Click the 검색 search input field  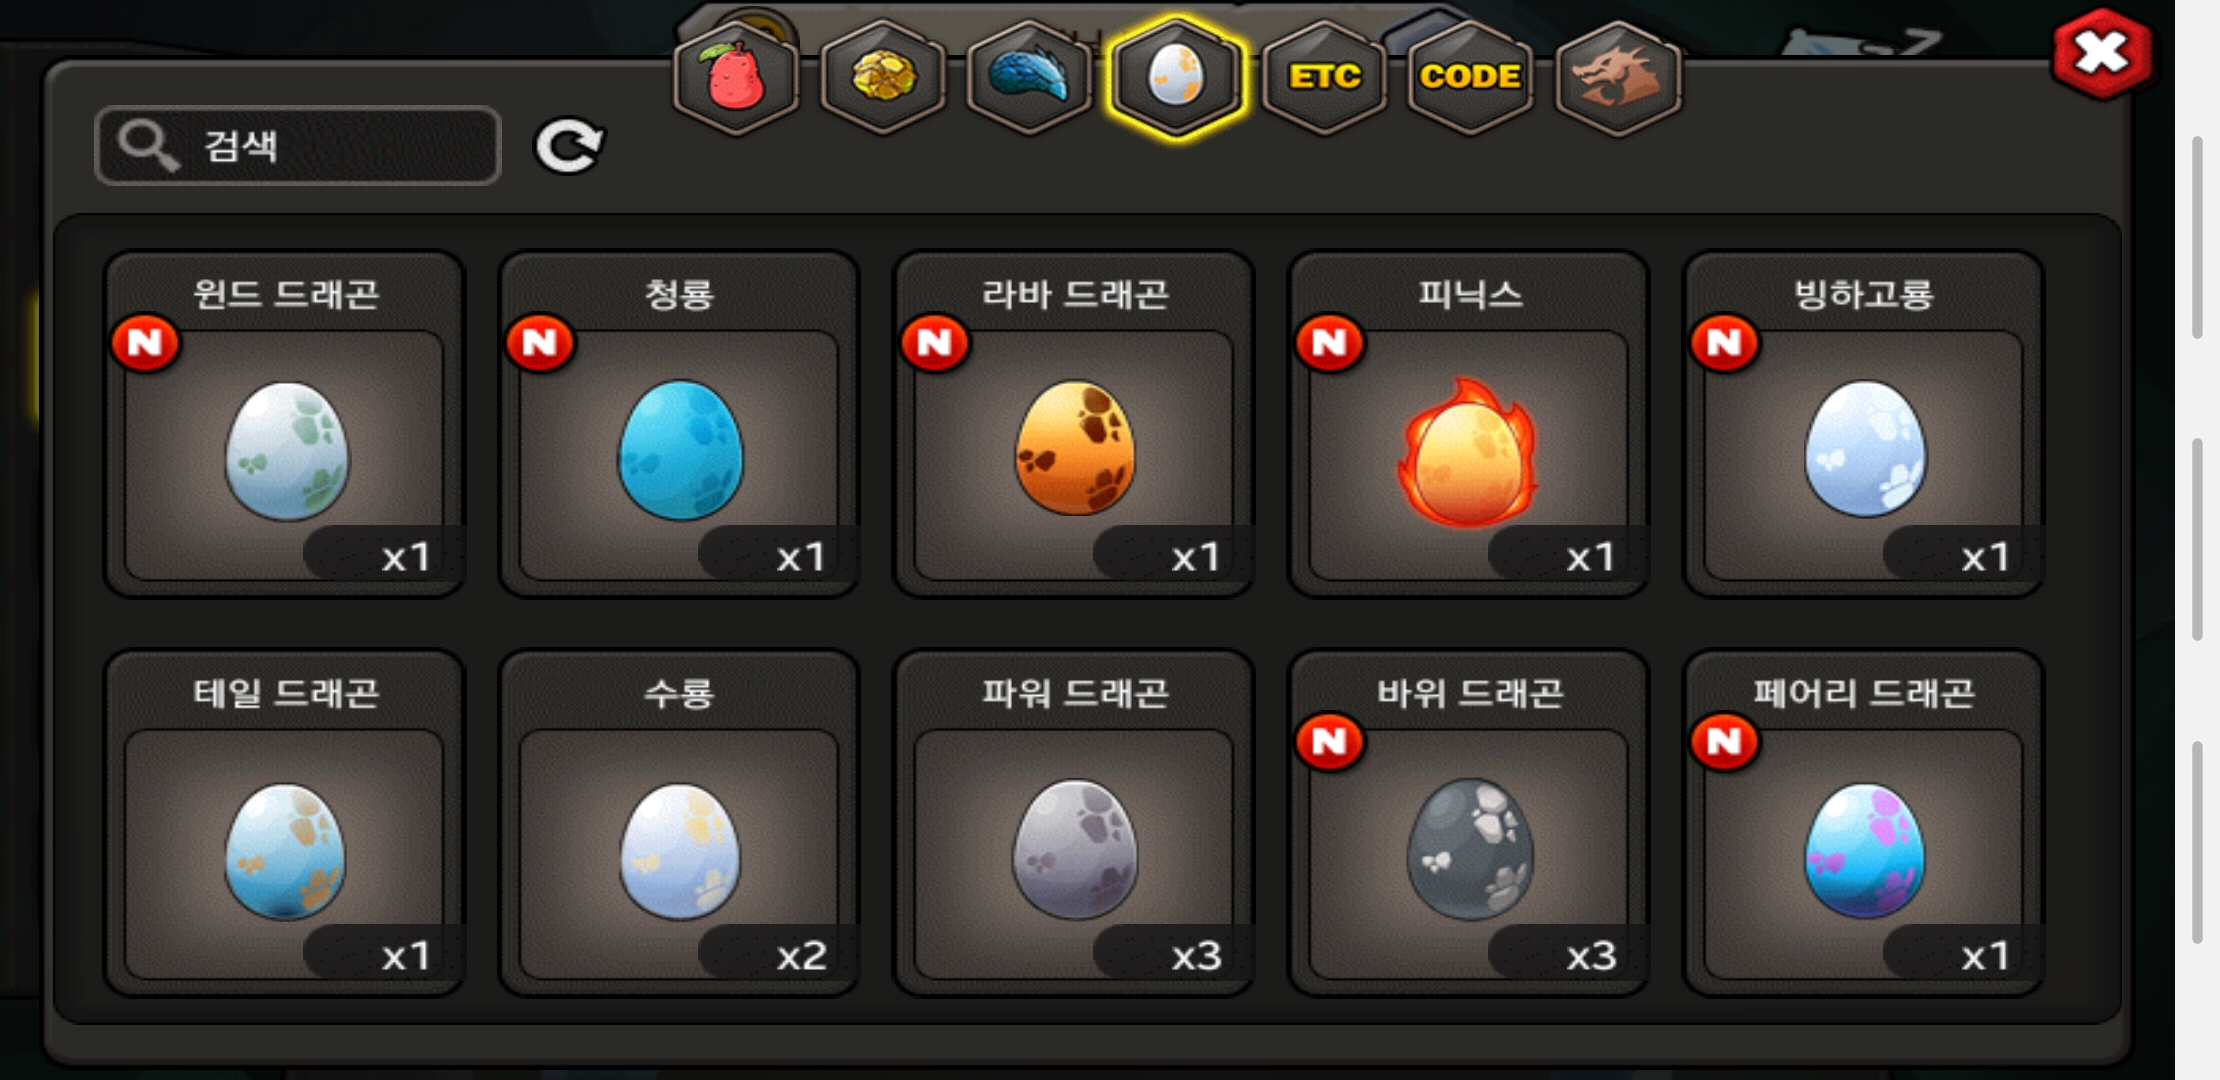[x=298, y=146]
